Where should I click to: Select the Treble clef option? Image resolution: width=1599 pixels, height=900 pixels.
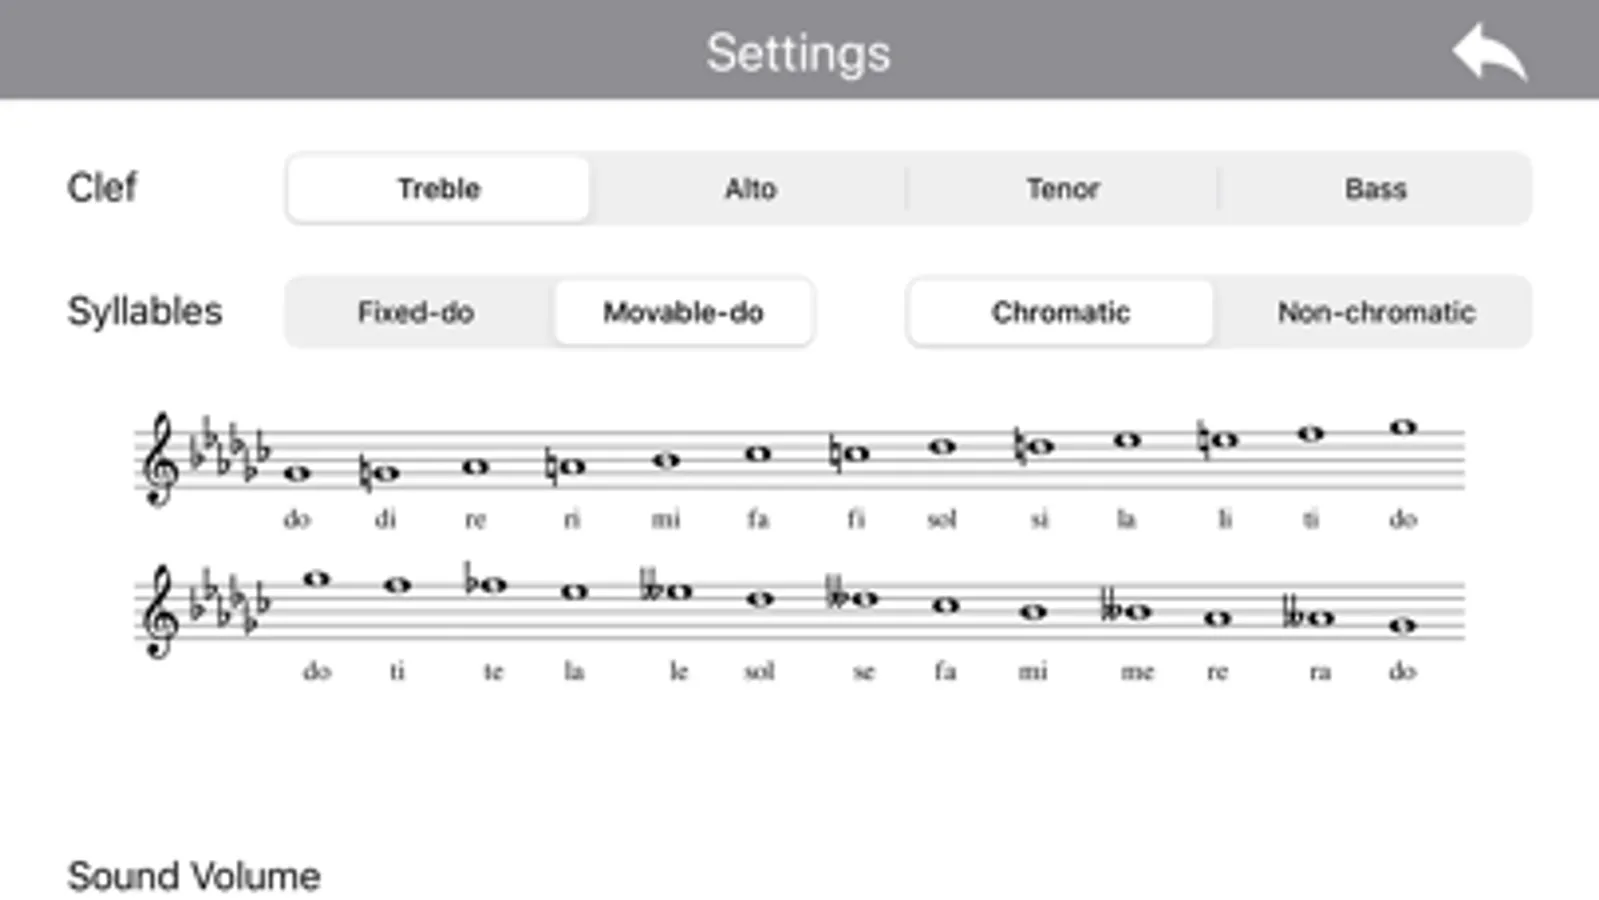click(x=438, y=189)
